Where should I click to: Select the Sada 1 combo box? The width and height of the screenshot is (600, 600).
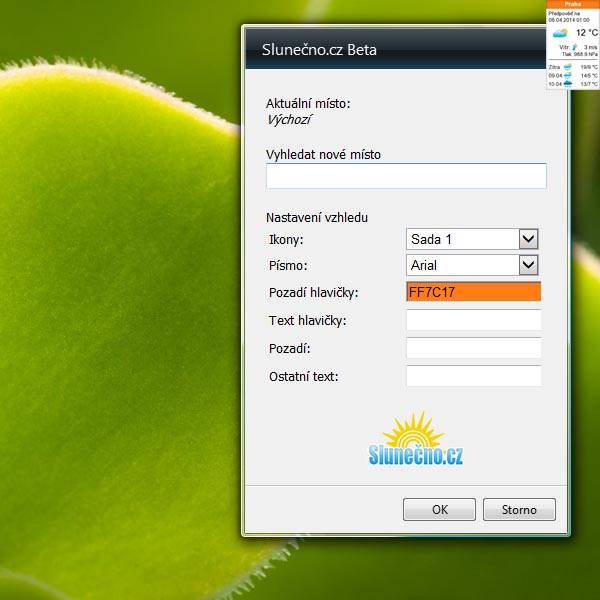tap(463, 239)
